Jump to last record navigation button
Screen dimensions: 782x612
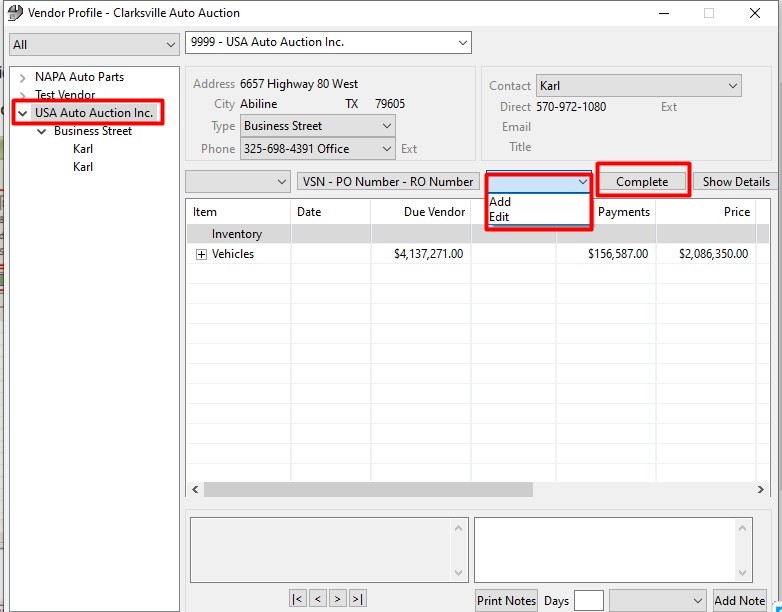358,598
